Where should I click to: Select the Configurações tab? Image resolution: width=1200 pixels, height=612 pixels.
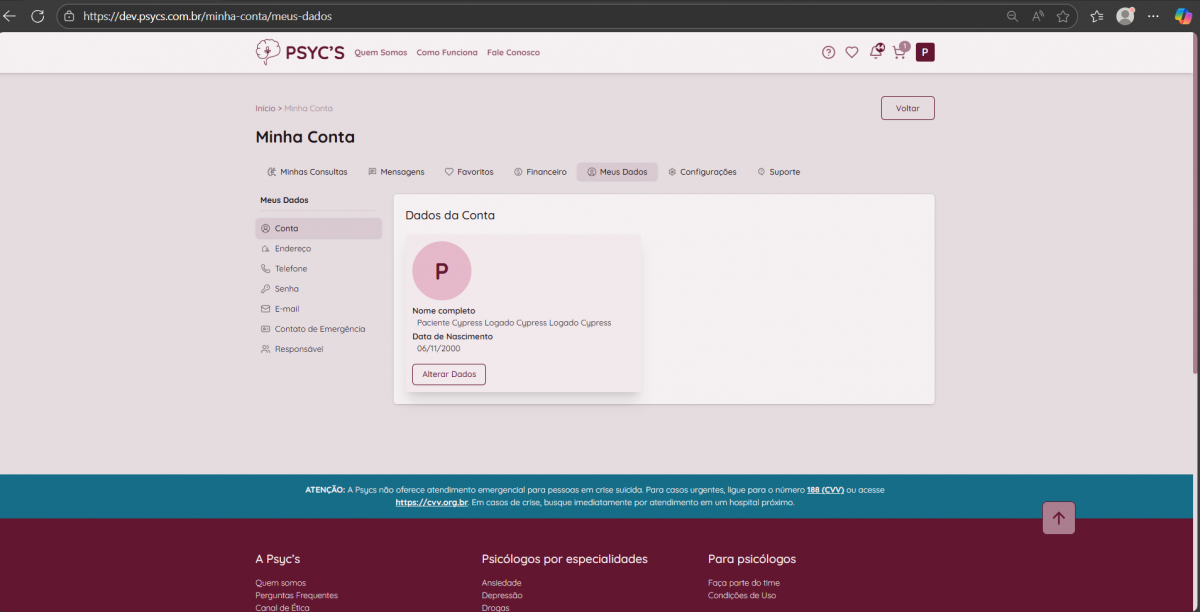point(702,172)
